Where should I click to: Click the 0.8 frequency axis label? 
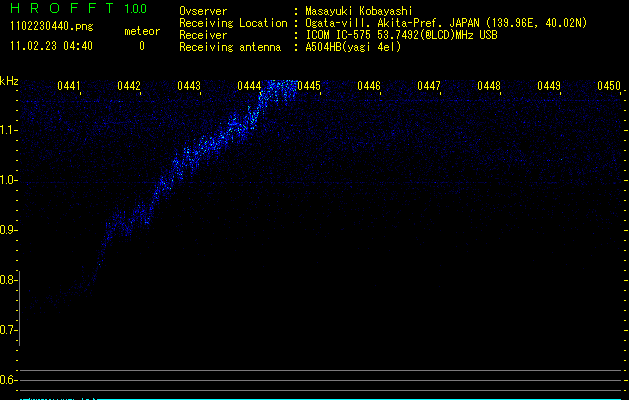[7, 280]
